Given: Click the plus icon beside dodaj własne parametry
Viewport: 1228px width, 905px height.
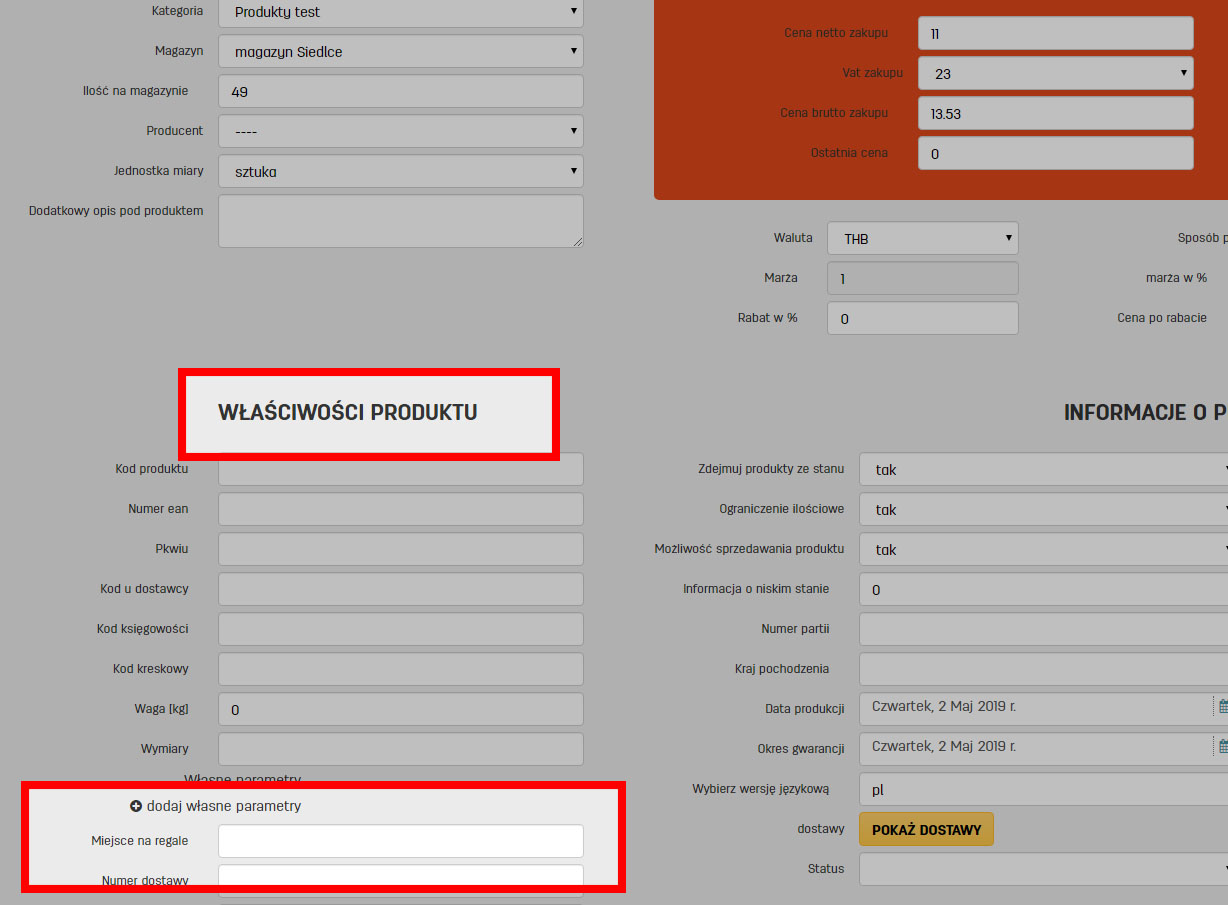Looking at the screenshot, I should point(136,806).
